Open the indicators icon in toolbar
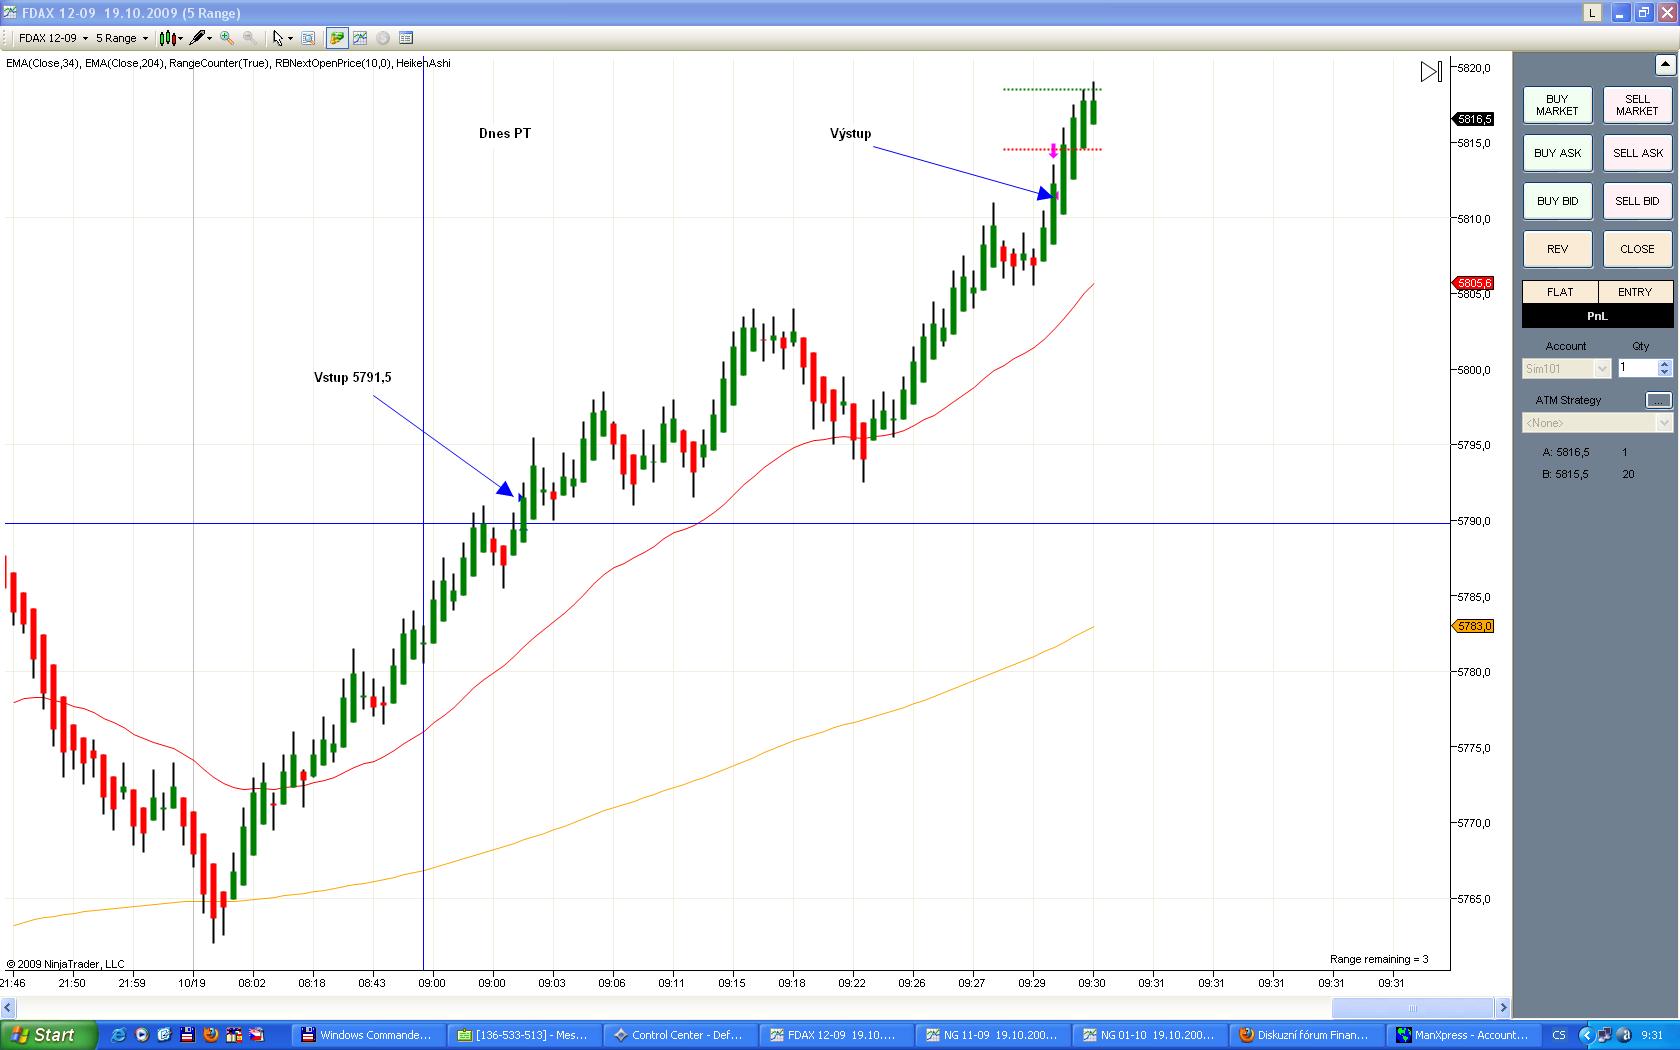The width and height of the screenshot is (1680, 1050). pyautogui.click(x=360, y=38)
